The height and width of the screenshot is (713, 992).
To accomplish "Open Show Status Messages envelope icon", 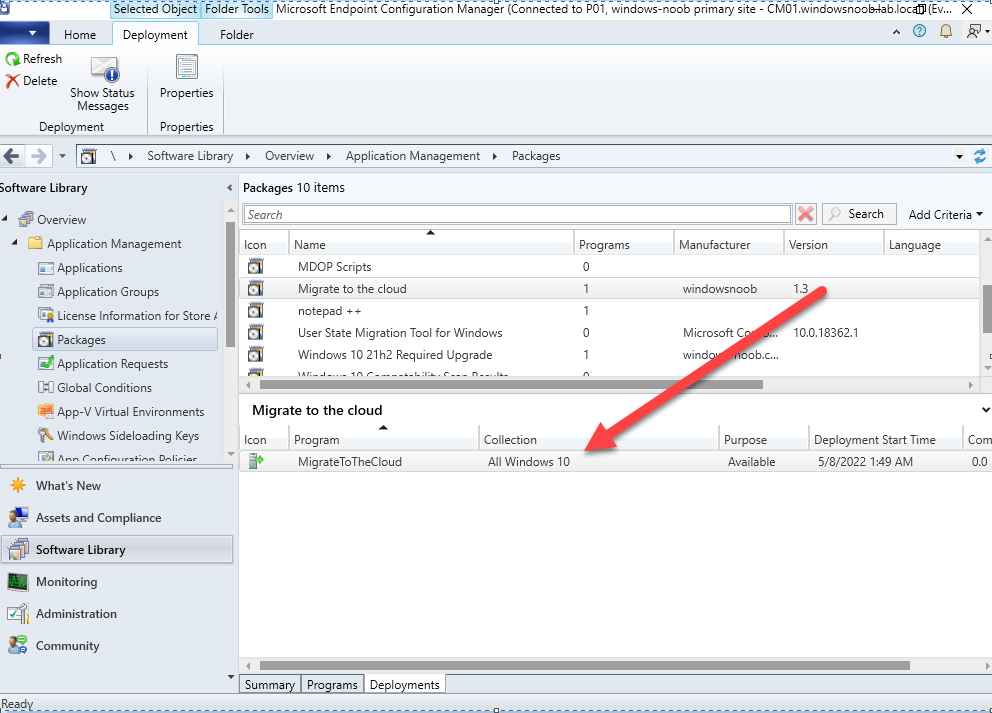I will (x=104, y=69).
